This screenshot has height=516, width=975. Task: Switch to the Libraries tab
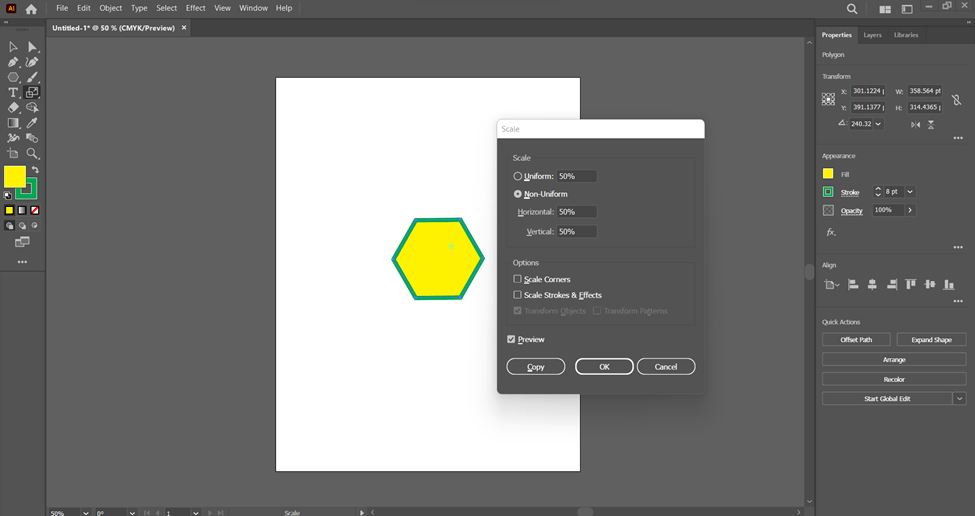(x=906, y=35)
